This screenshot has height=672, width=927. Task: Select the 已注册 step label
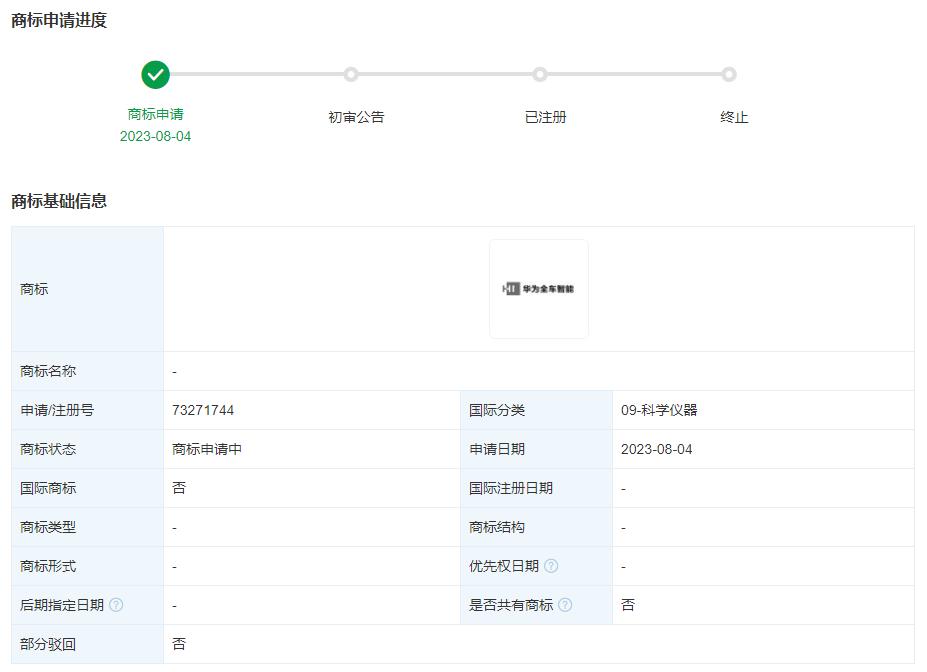tap(545, 117)
